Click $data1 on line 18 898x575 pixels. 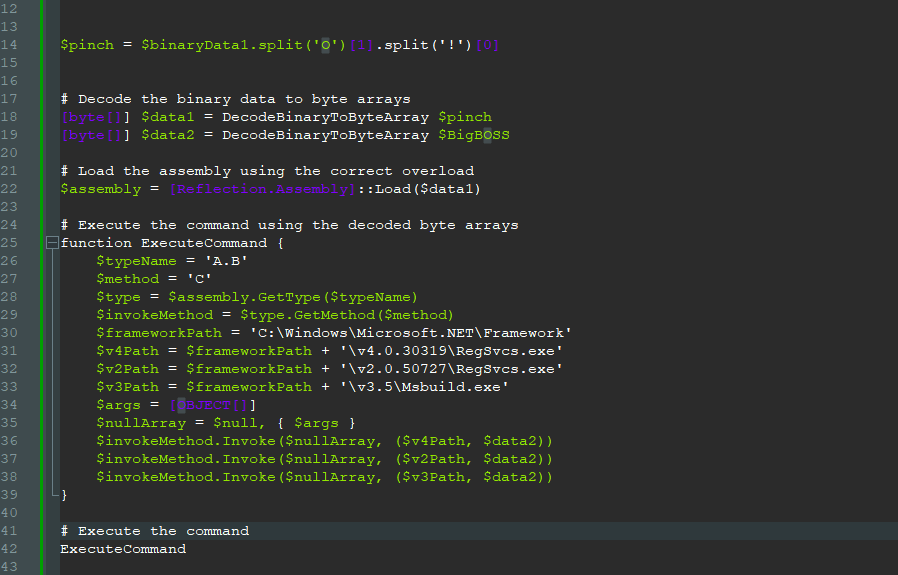pos(168,117)
